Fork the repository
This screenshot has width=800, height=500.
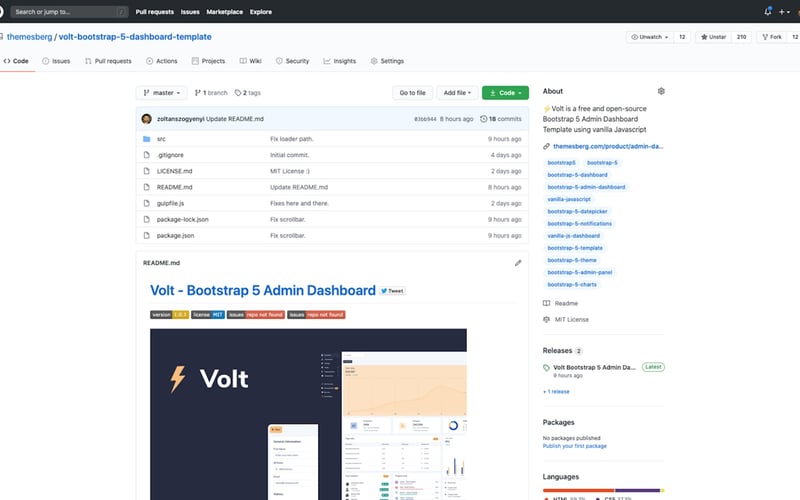[x=772, y=37]
